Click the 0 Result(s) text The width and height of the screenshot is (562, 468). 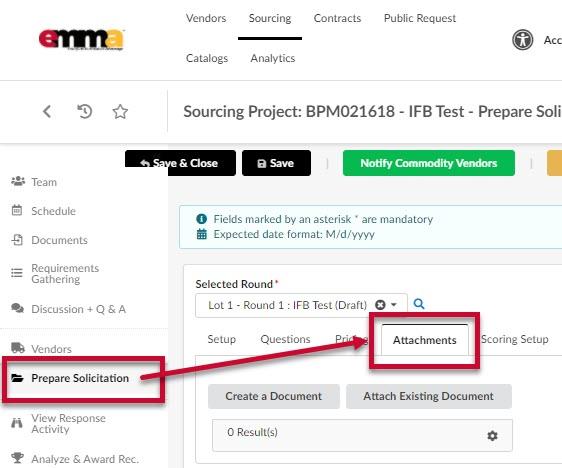(x=252, y=432)
